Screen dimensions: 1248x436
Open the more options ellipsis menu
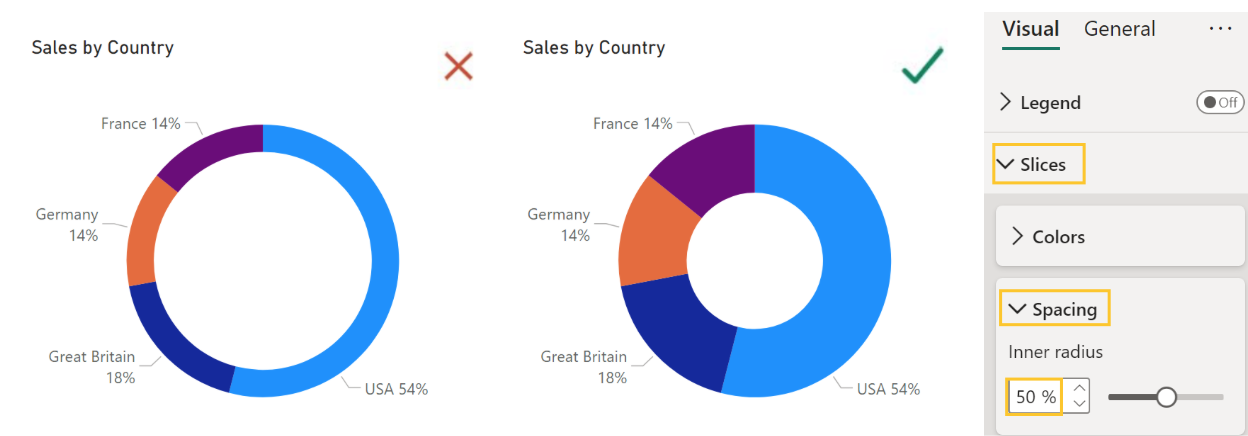(x=1220, y=29)
